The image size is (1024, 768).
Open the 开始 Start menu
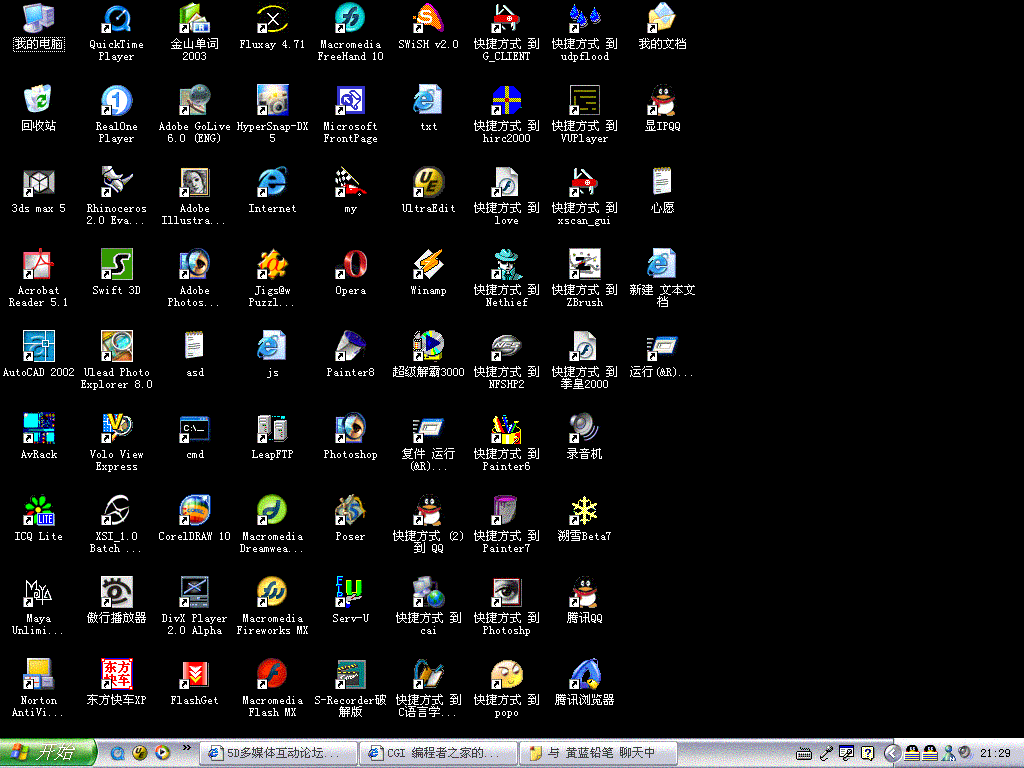(x=48, y=753)
